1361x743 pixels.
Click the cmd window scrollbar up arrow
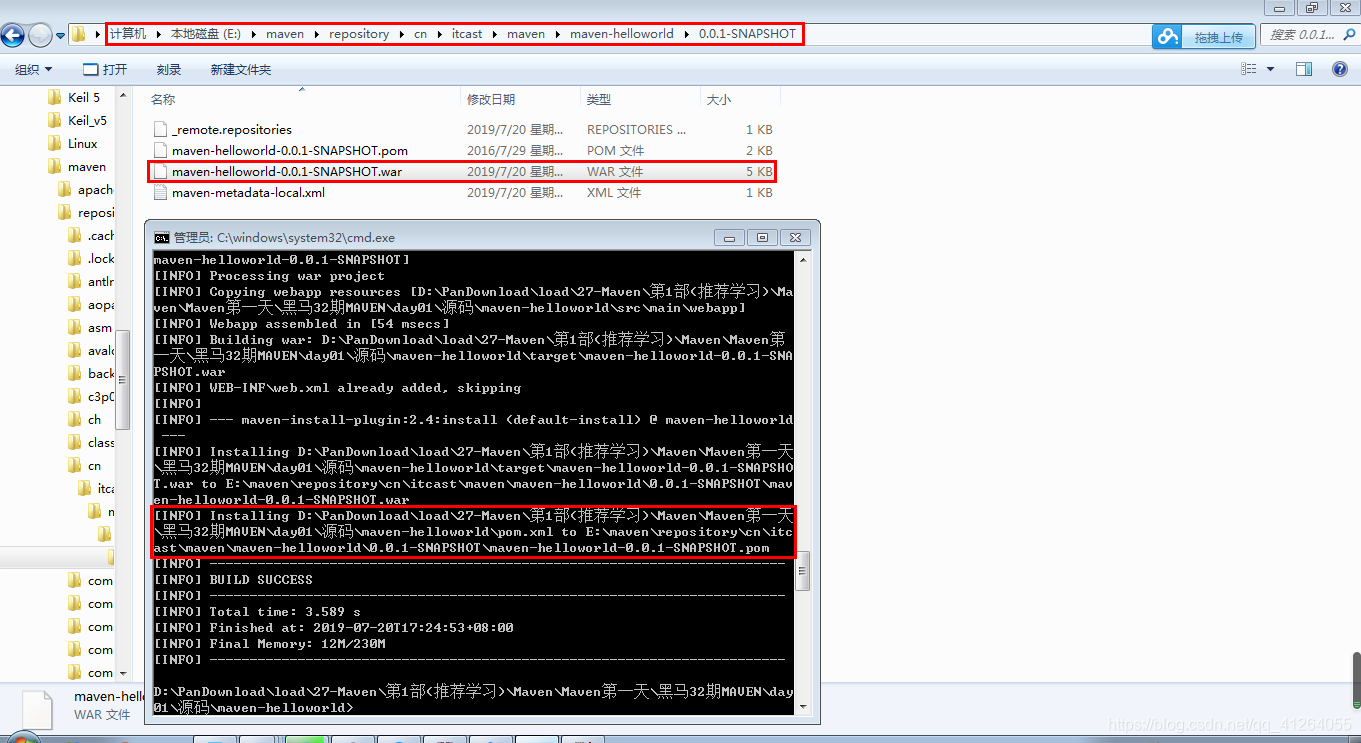pos(802,260)
